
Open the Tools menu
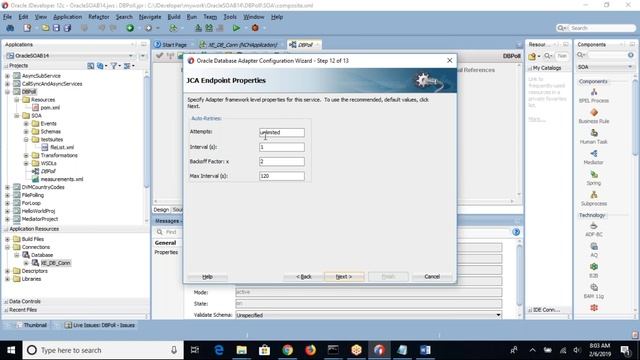230,17
